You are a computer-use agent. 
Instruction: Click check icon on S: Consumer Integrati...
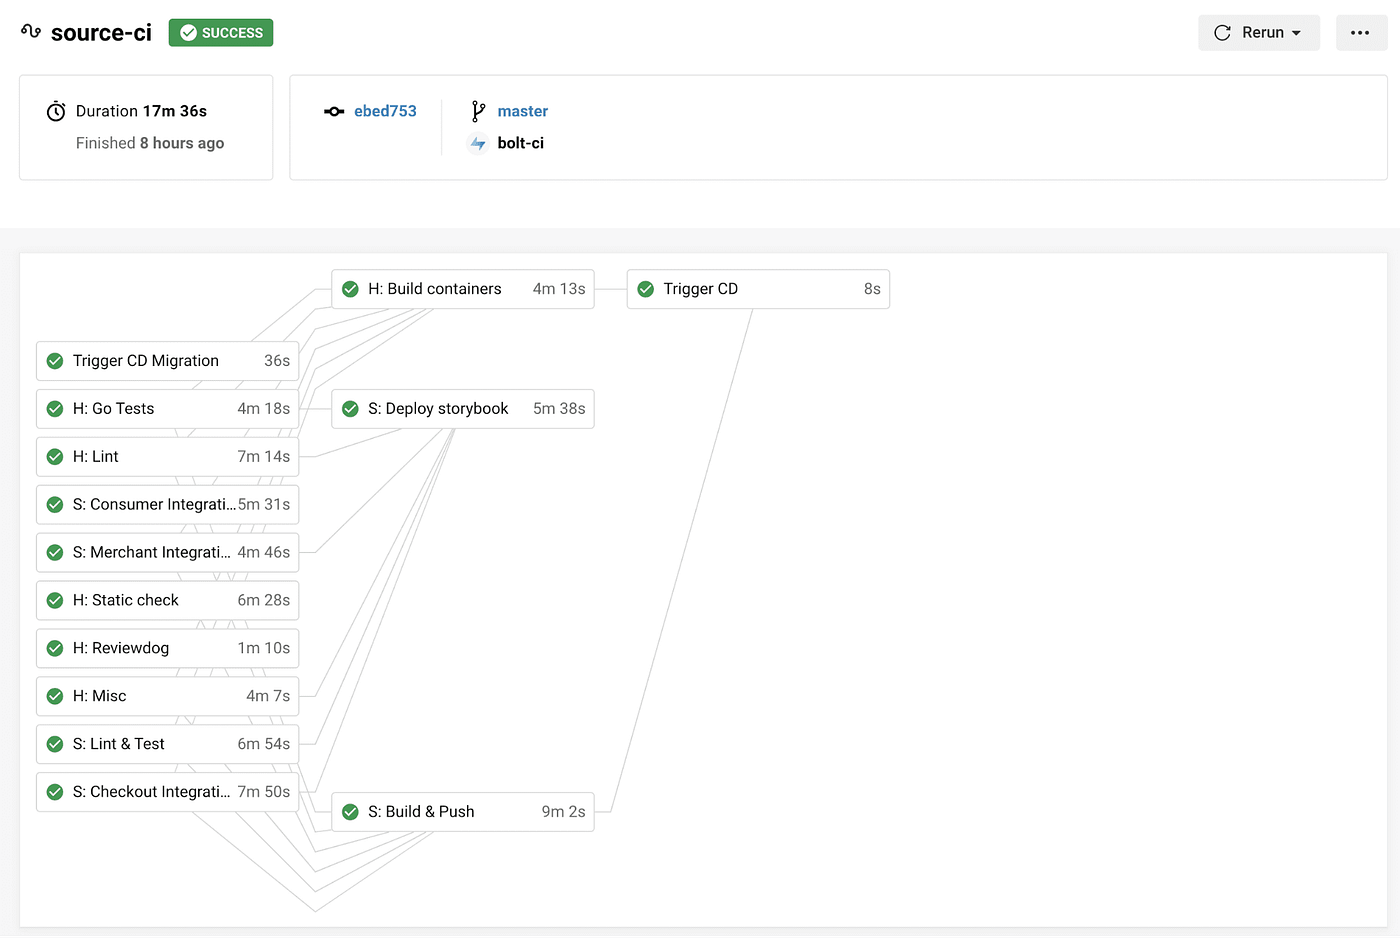pos(55,505)
